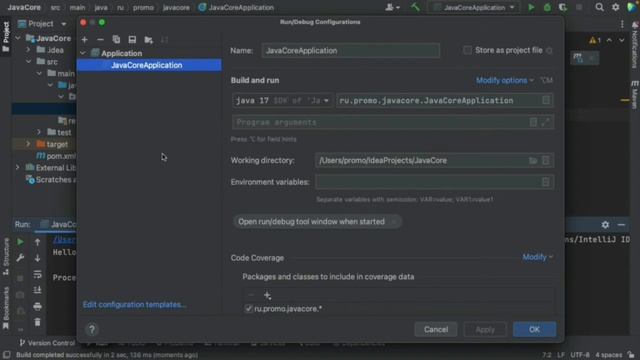Move configuration into new folder icon

point(149,40)
